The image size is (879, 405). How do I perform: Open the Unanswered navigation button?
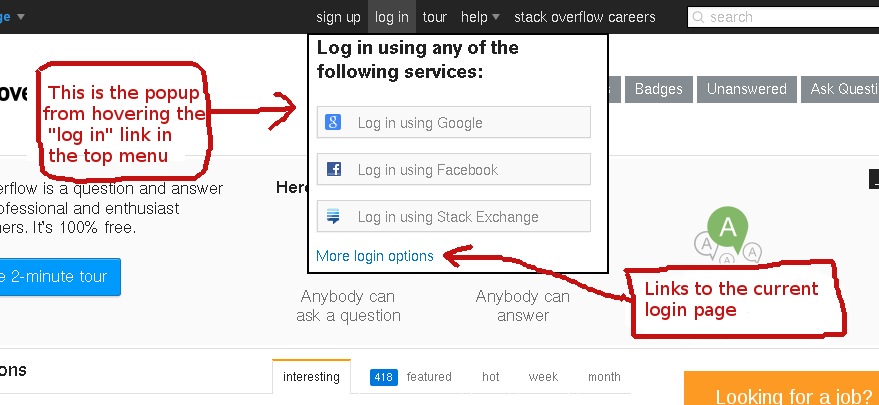[747, 89]
